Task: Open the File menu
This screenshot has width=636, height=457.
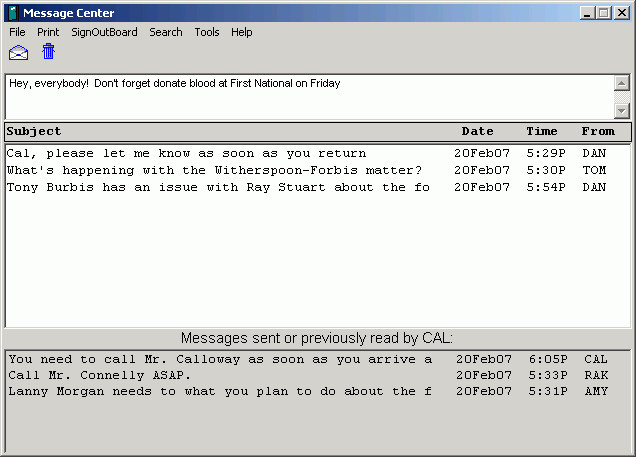Action: (17, 32)
